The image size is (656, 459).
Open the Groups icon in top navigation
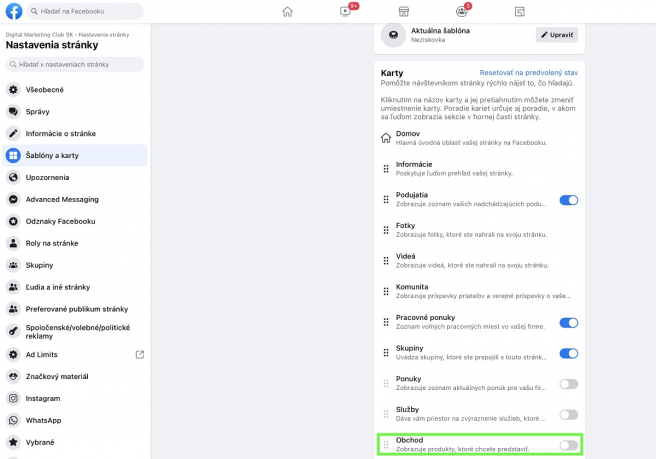pos(461,12)
